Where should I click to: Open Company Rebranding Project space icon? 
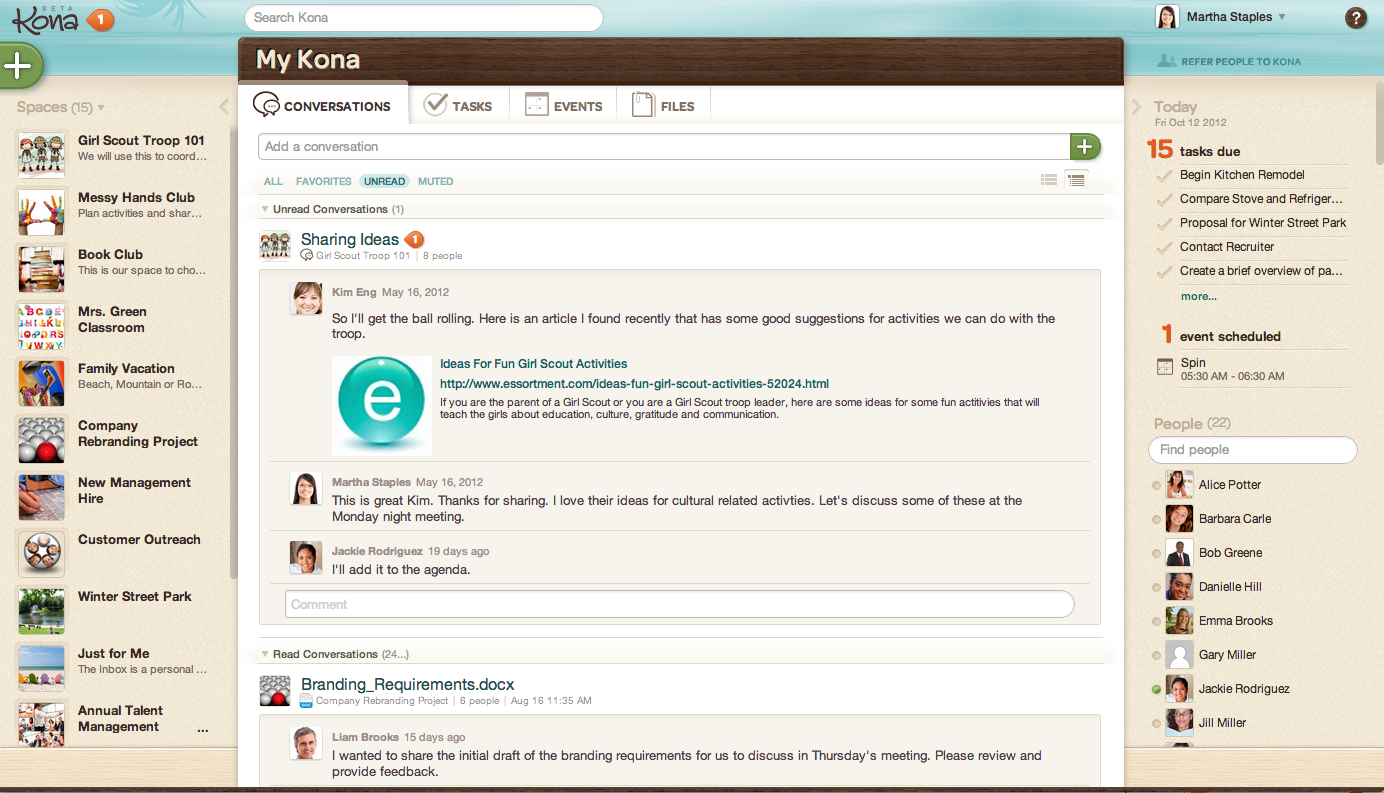(x=42, y=440)
